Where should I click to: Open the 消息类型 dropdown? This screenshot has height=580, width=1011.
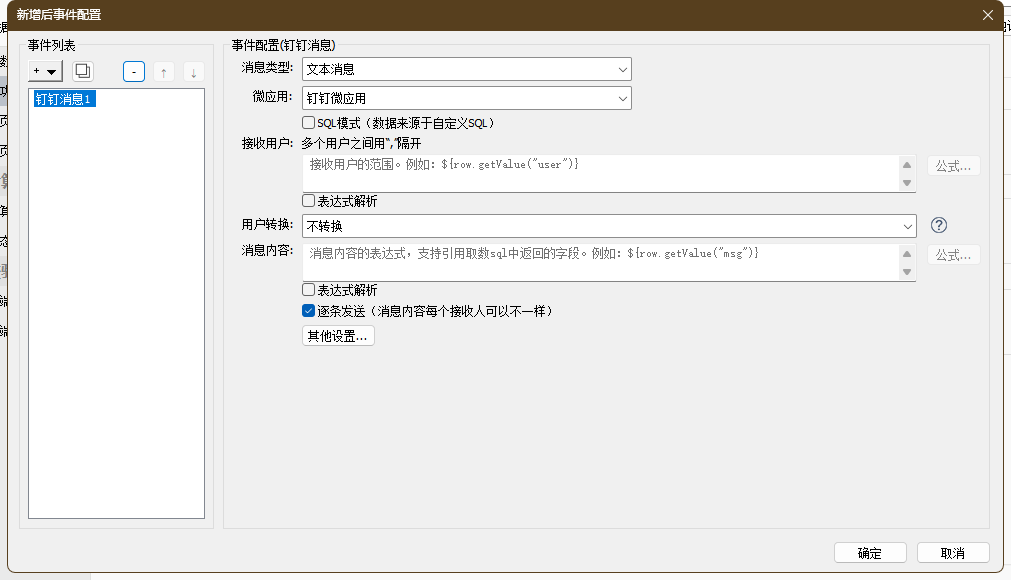467,69
